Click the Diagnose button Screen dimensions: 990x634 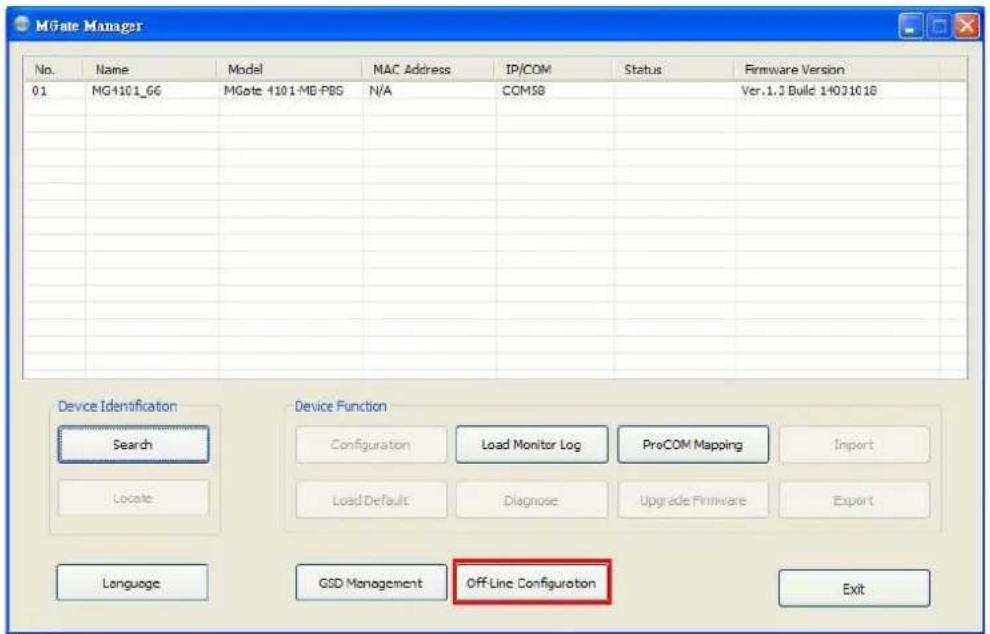point(532,500)
